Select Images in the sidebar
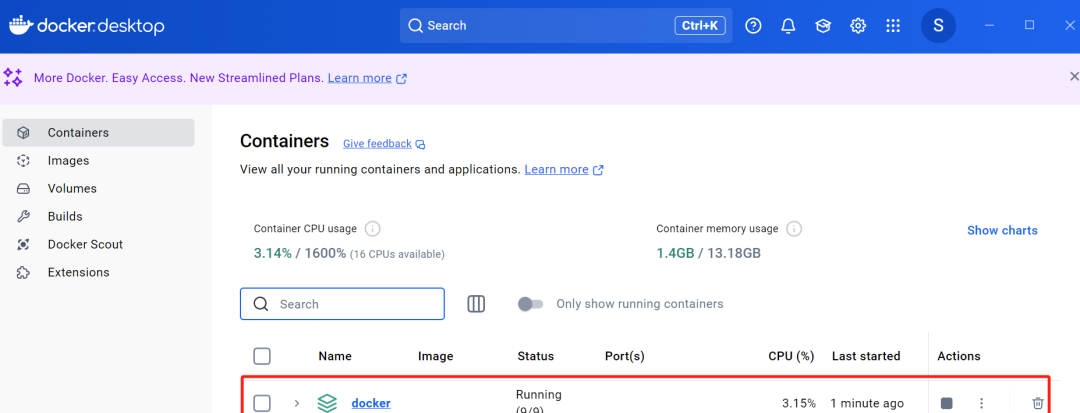1080x413 pixels. [x=98, y=160]
